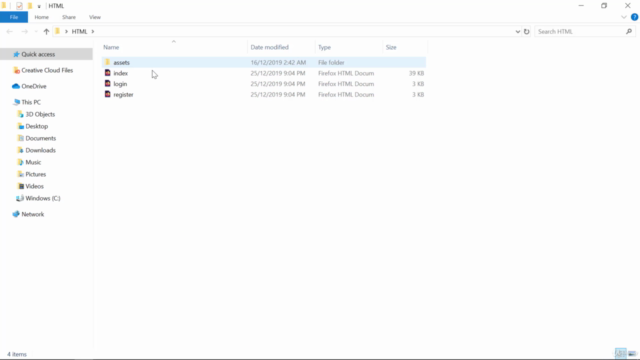Viewport: 640px width, 360px height.
Task: Open the View ribbon tab
Action: (x=95, y=17)
